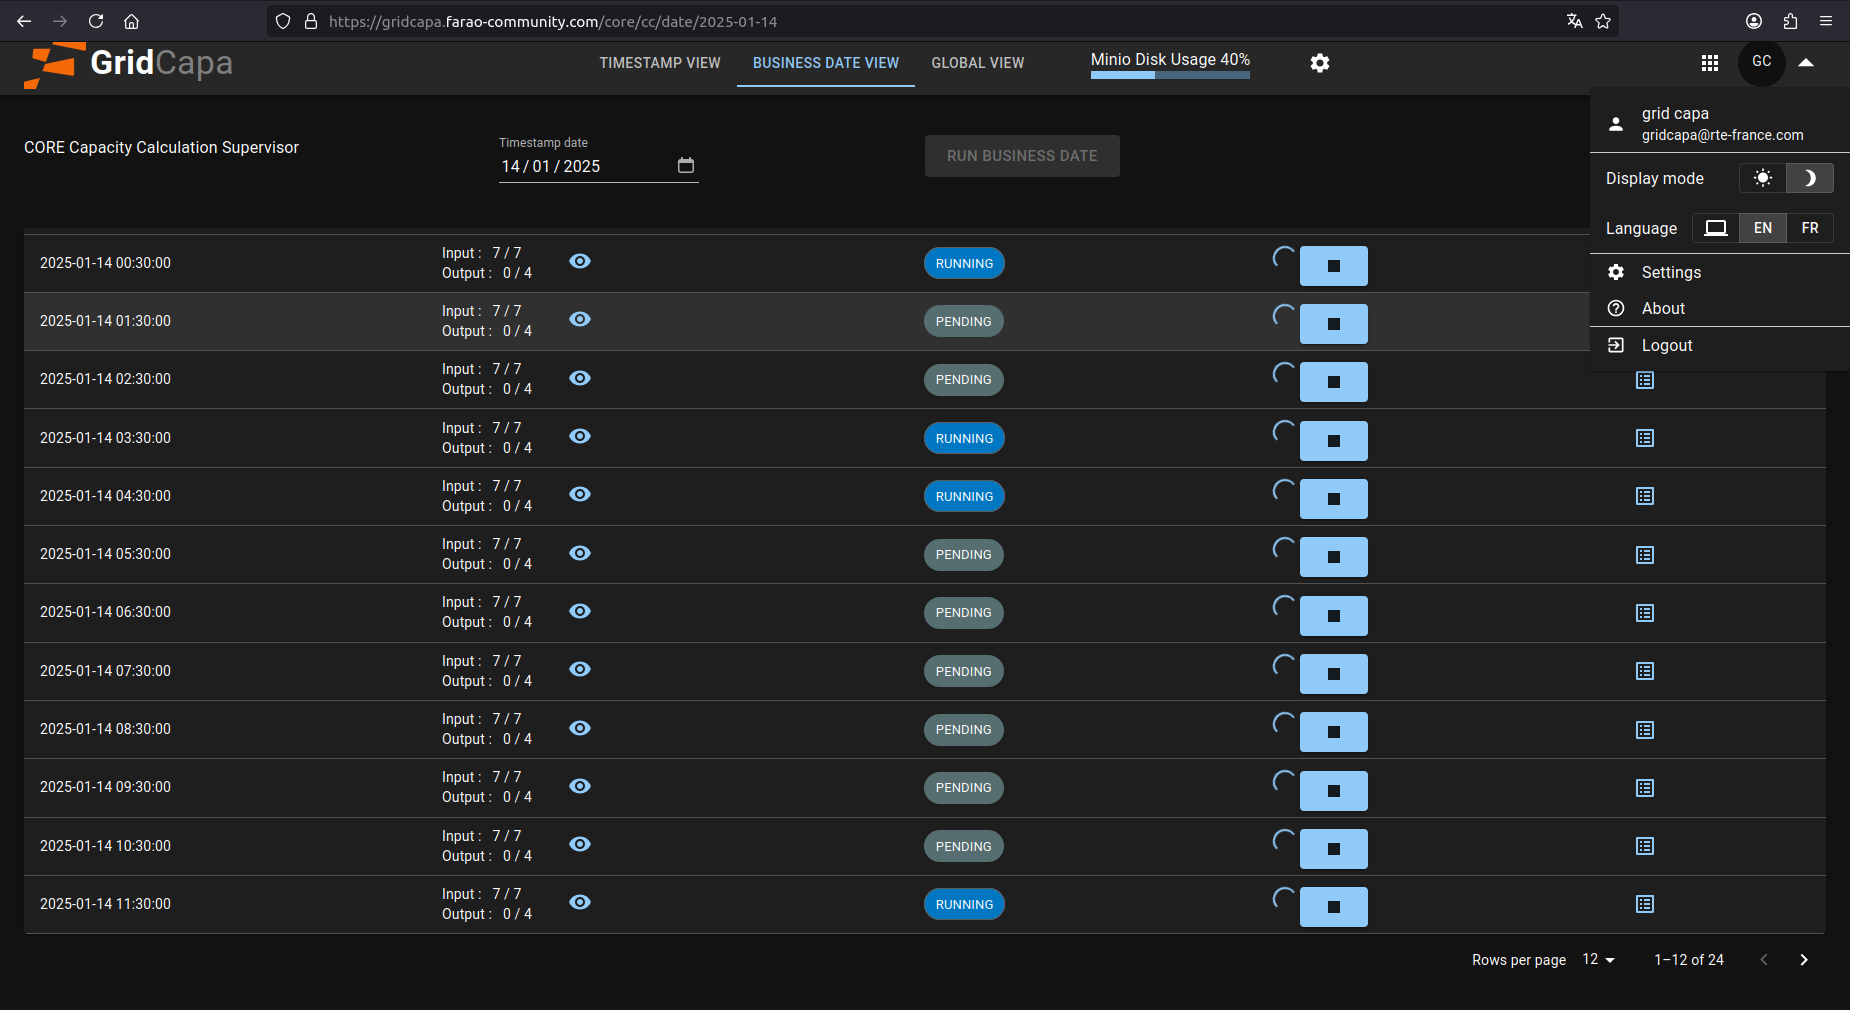The height and width of the screenshot is (1010, 1850).
Task: Open events list for 08:30:00 timestamp
Action: click(1644, 730)
